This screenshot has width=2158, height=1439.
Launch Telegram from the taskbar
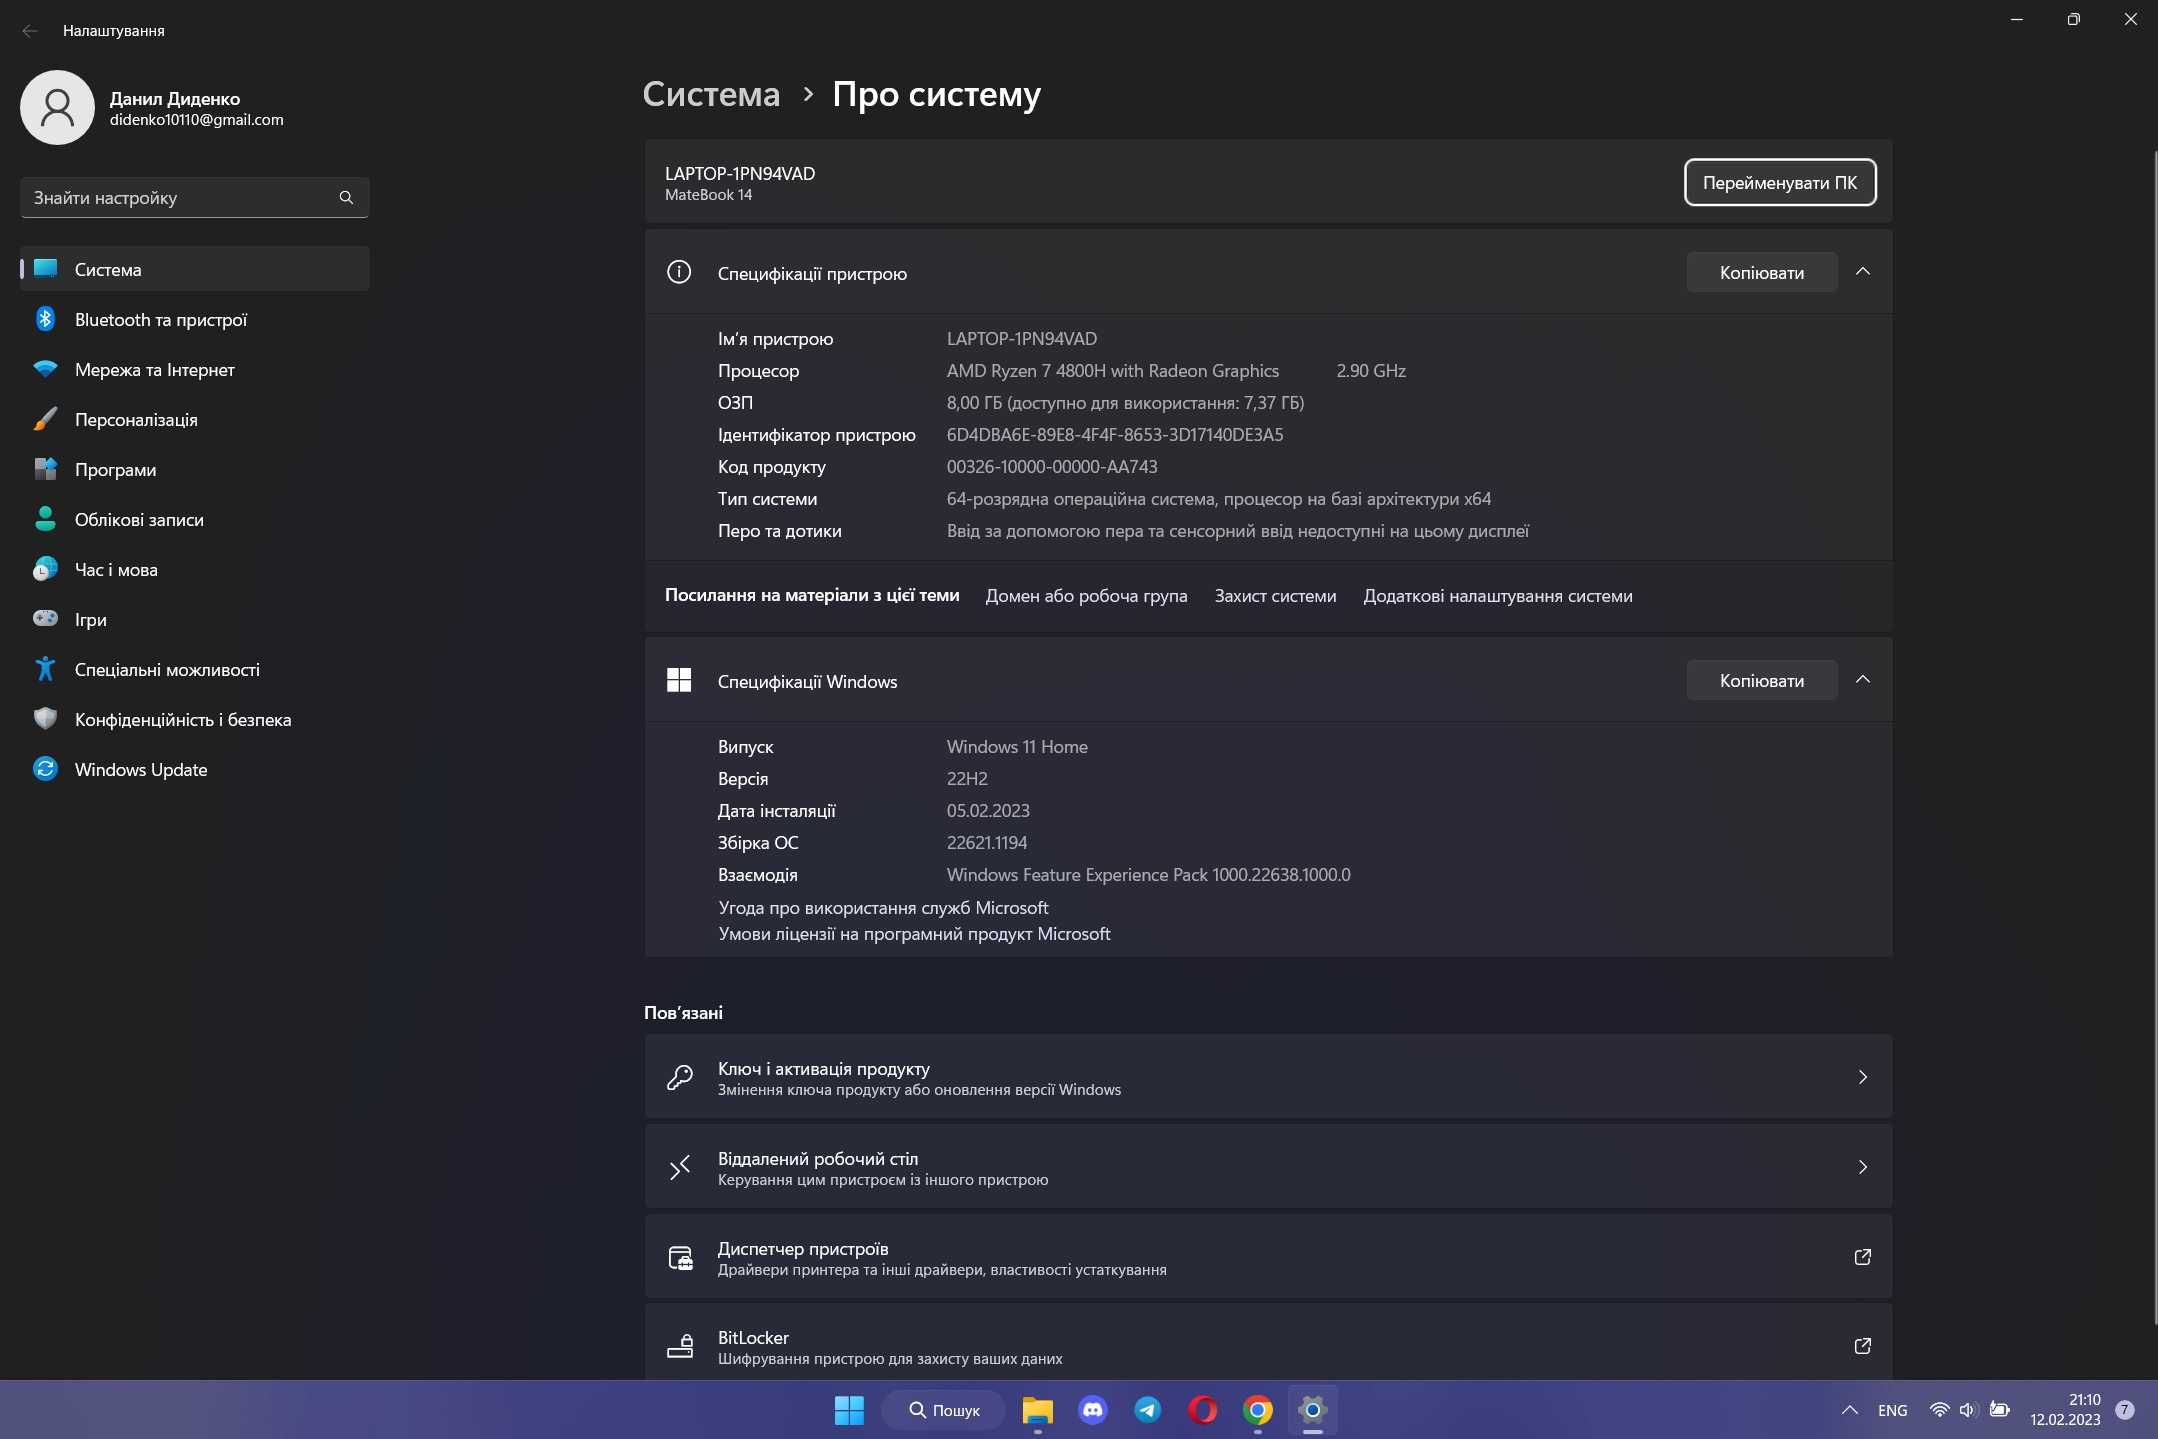[1148, 1410]
